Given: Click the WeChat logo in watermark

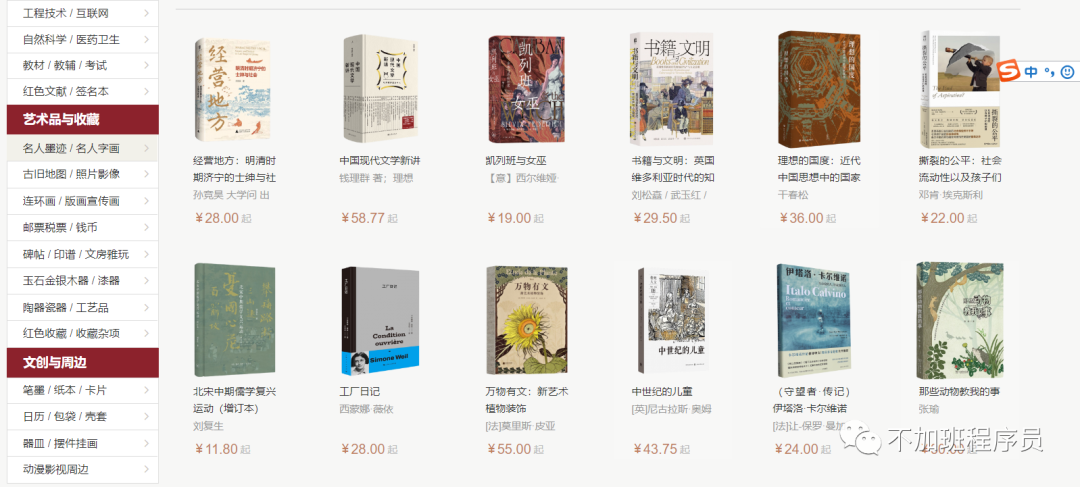Looking at the screenshot, I should [x=859, y=439].
